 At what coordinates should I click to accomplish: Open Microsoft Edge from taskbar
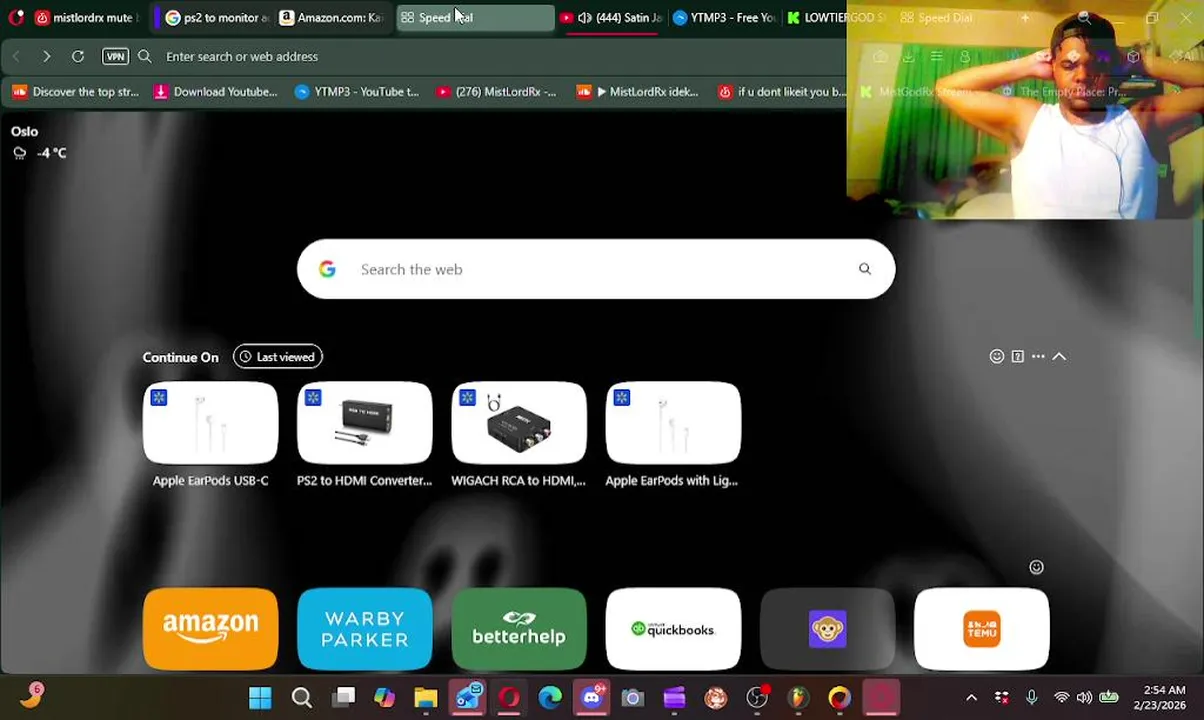click(x=550, y=697)
